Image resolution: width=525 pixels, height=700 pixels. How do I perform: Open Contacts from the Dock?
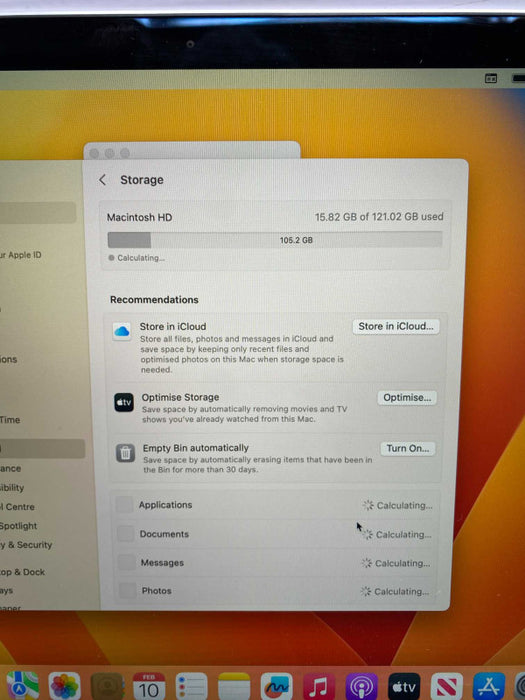[x=107, y=686]
